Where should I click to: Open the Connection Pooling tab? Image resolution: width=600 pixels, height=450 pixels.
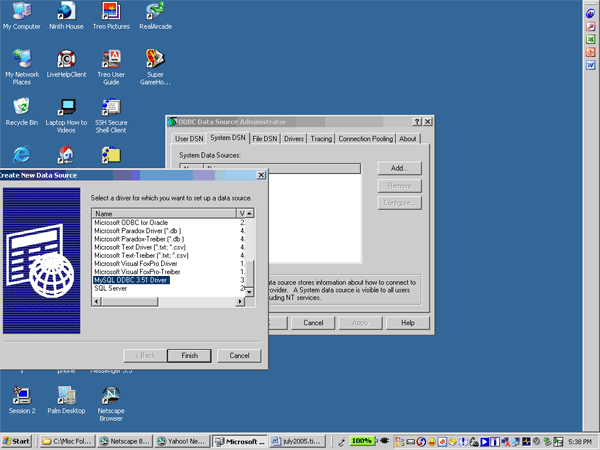pyautogui.click(x=365, y=139)
